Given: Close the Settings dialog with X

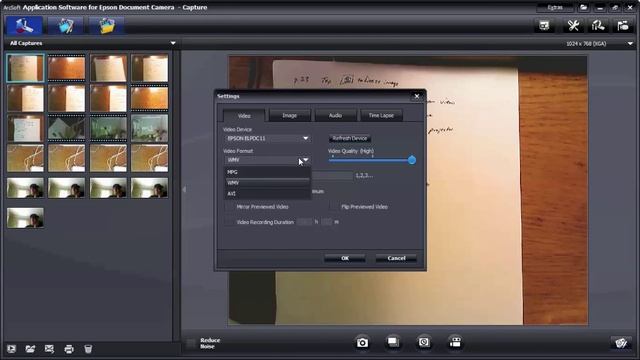Looking at the screenshot, I should [417, 96].
